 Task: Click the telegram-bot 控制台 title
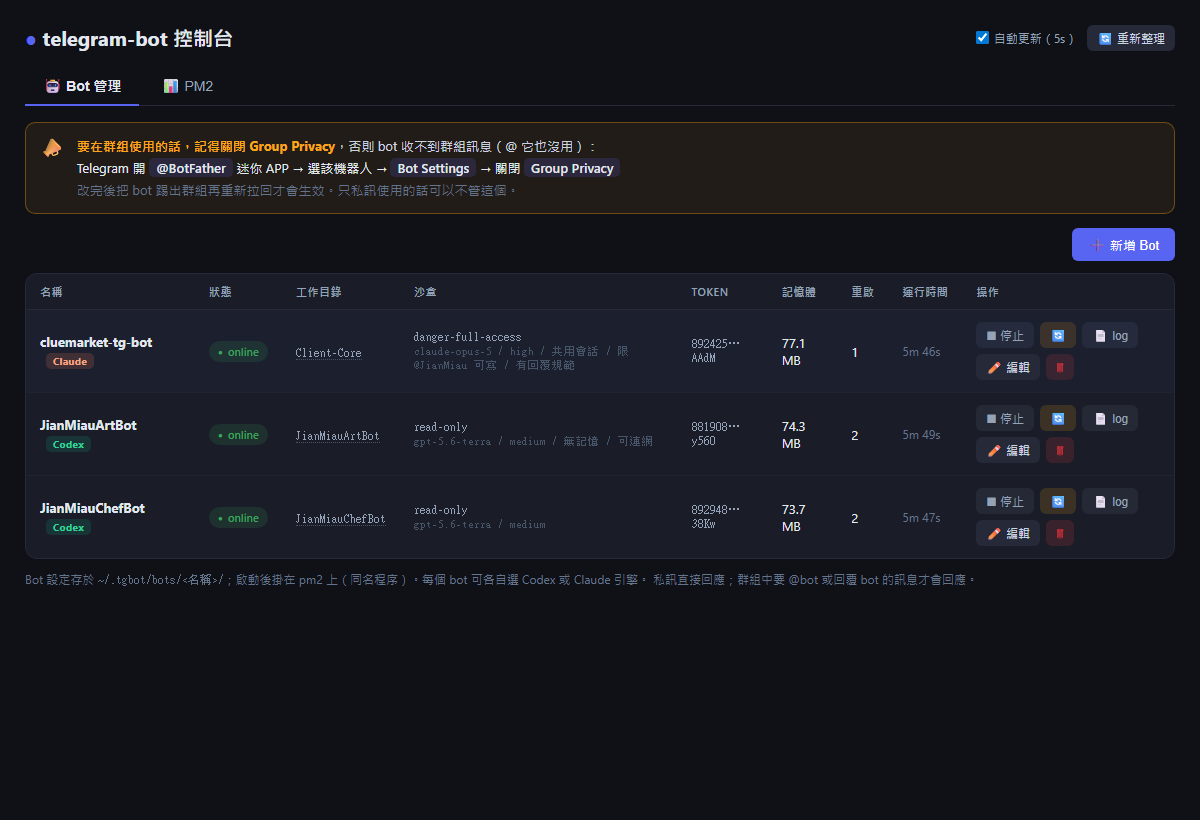137,39
